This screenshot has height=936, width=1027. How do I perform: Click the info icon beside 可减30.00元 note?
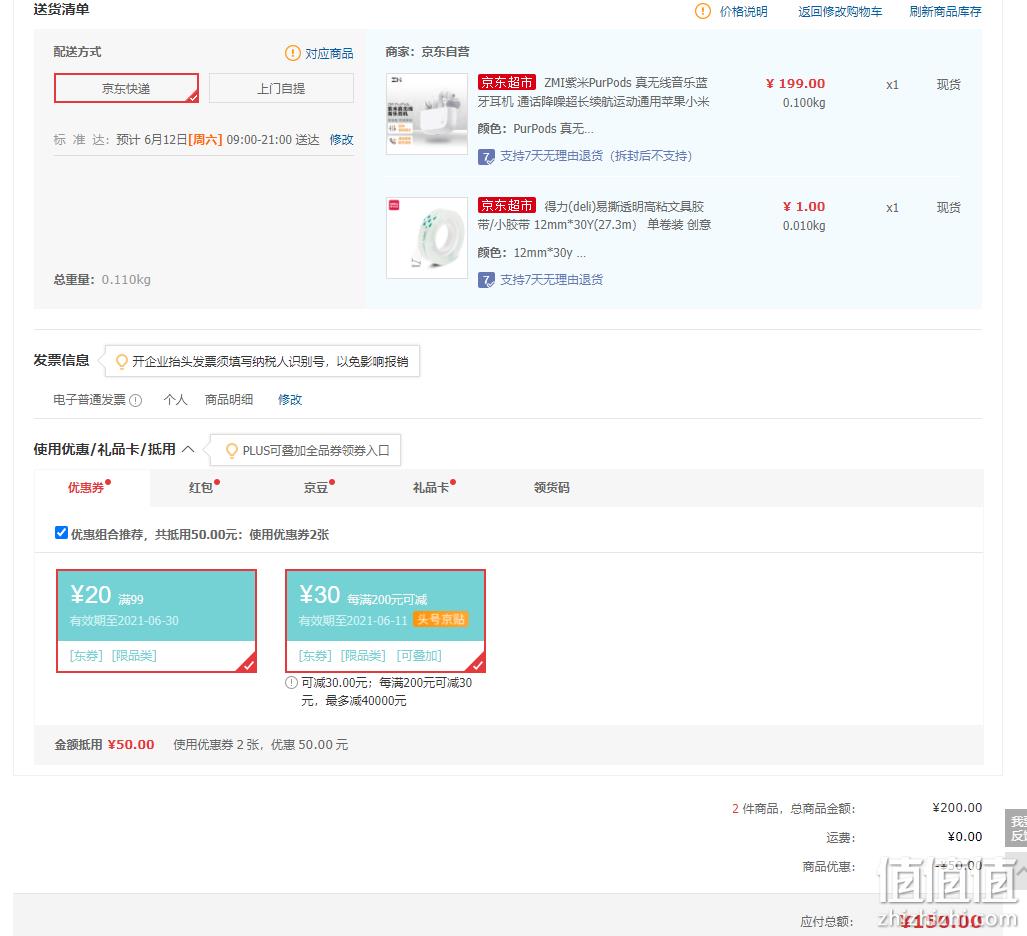[291, 683]
